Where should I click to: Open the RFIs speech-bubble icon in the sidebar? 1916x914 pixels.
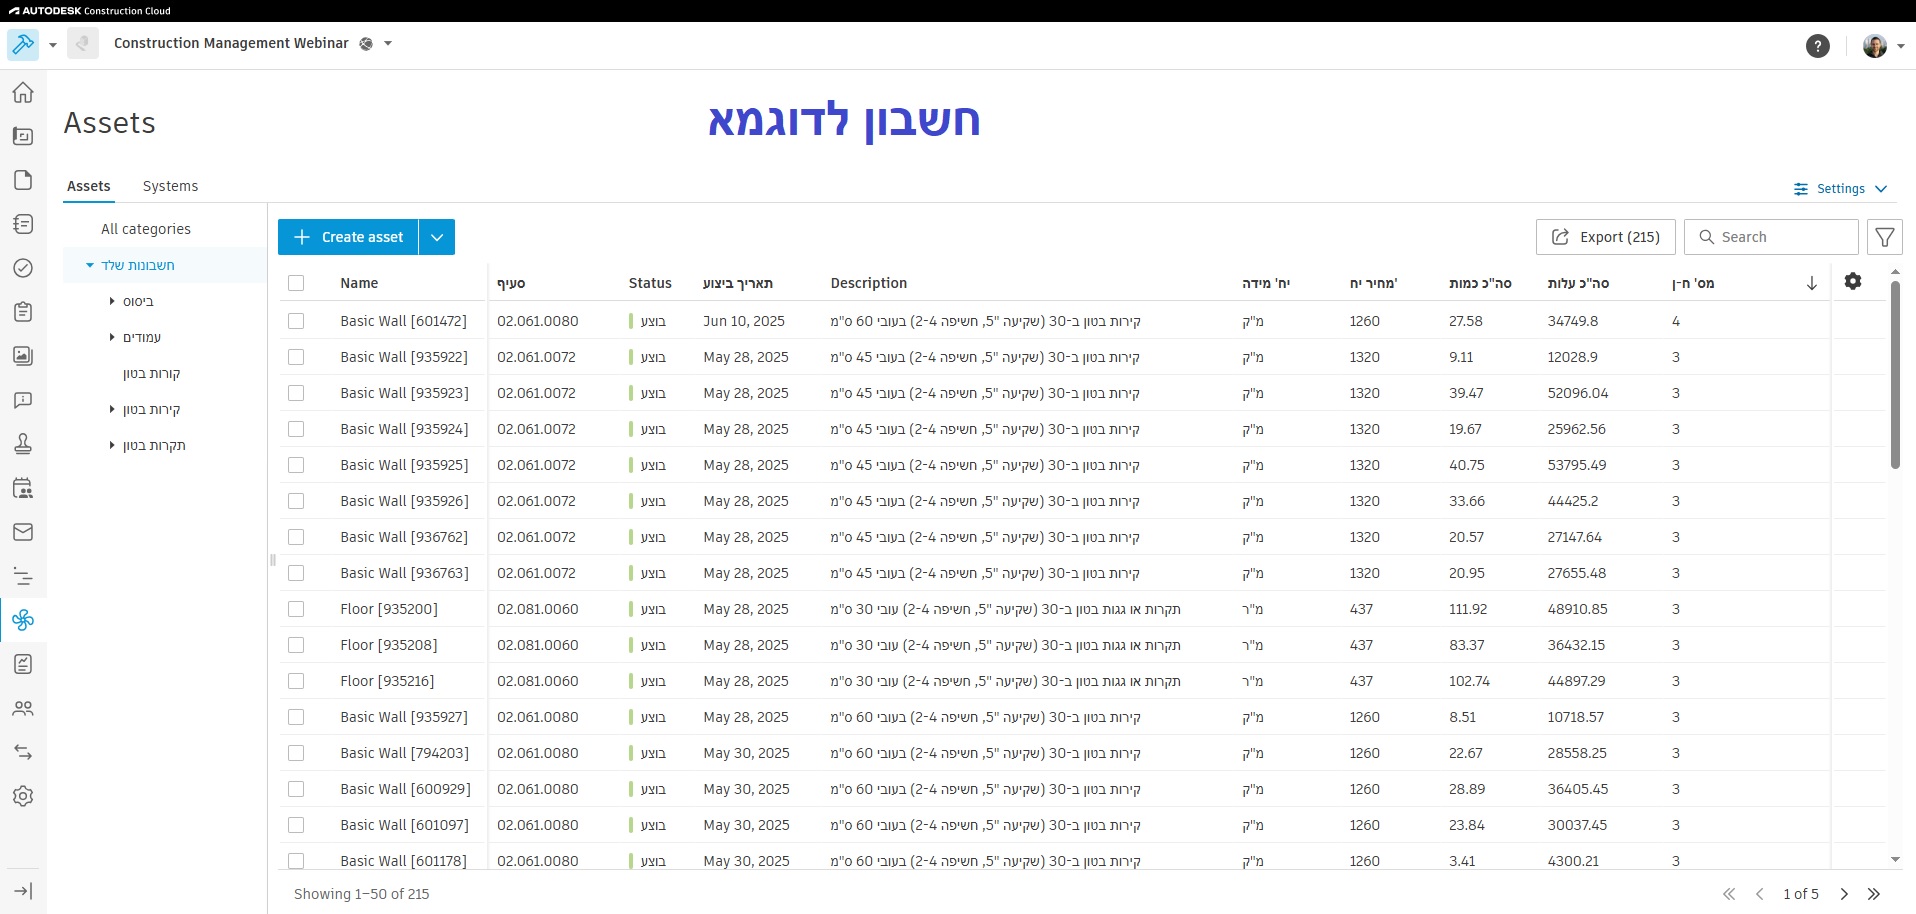23,400
